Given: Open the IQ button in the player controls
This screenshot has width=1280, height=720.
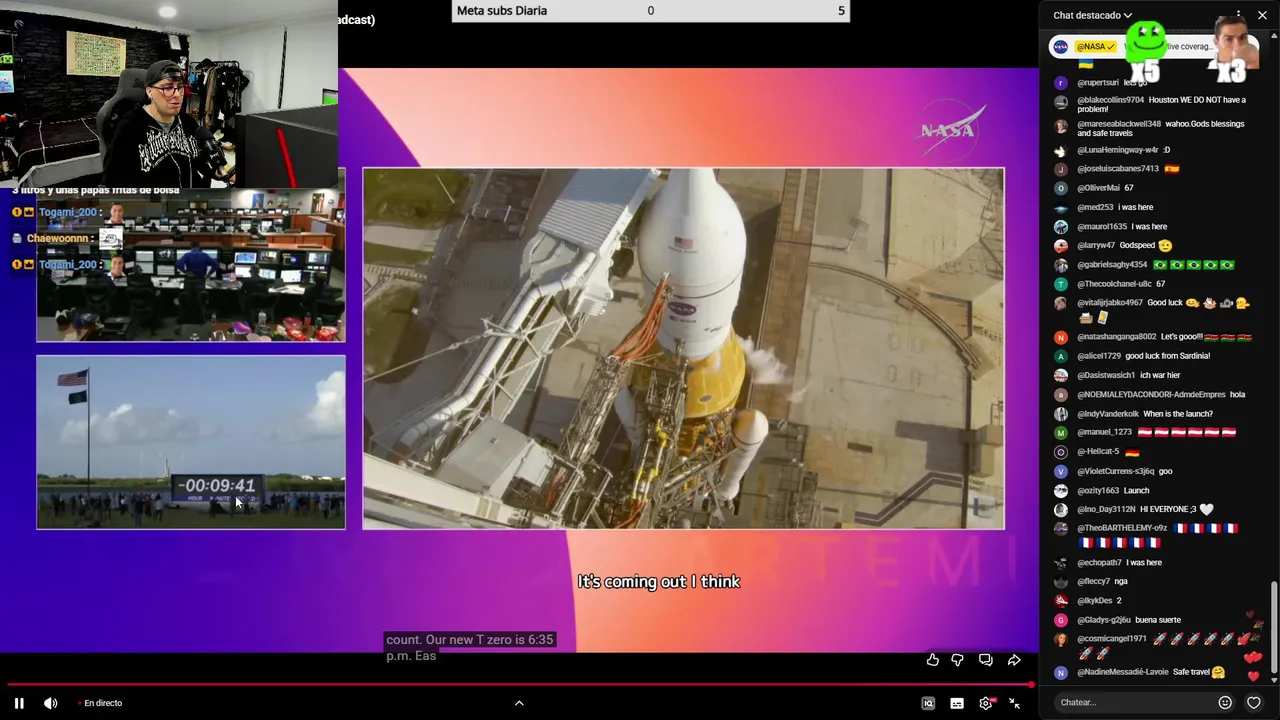Looking at the screenshot, I should pyautogui.click(x=928, y=703).
